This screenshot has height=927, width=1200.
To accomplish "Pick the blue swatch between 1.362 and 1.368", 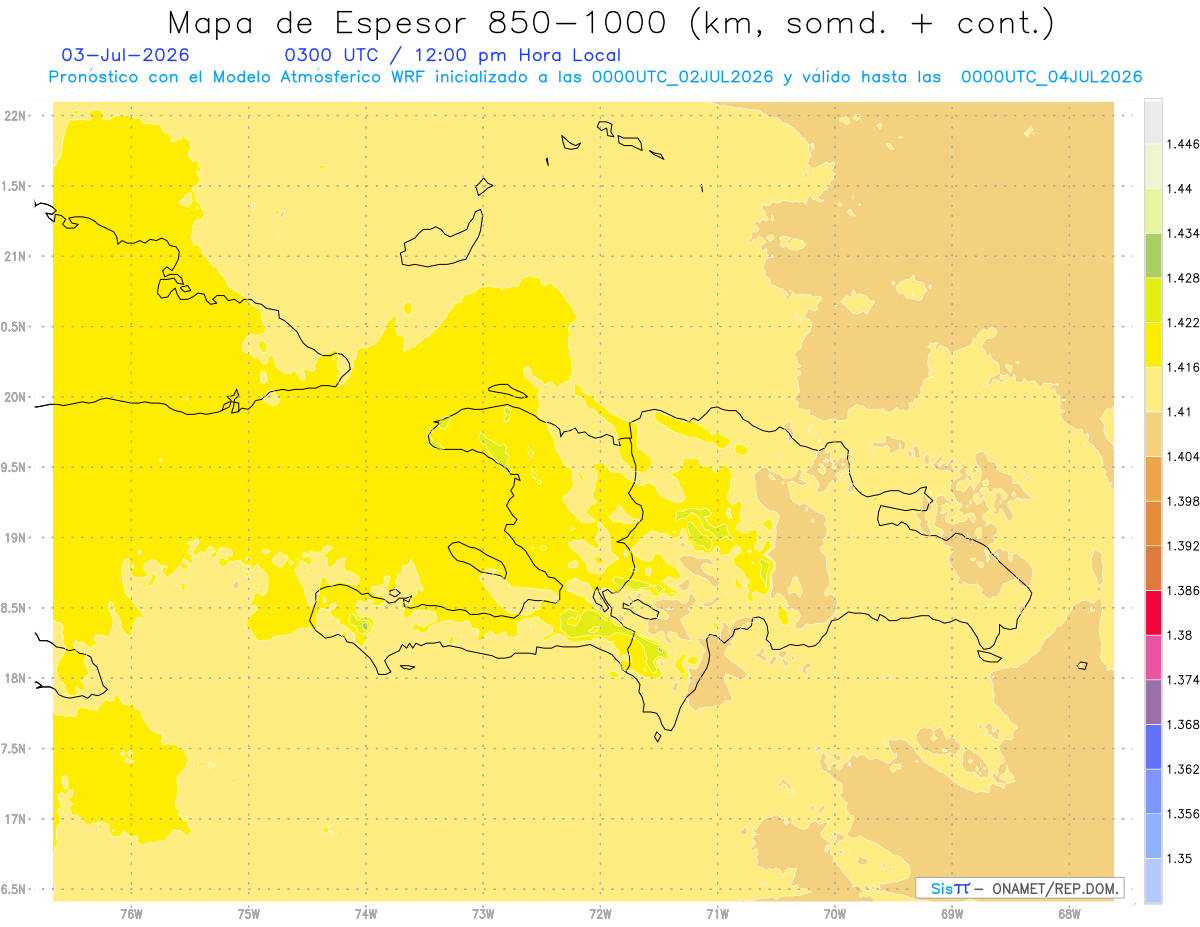I will [1153, 746].
